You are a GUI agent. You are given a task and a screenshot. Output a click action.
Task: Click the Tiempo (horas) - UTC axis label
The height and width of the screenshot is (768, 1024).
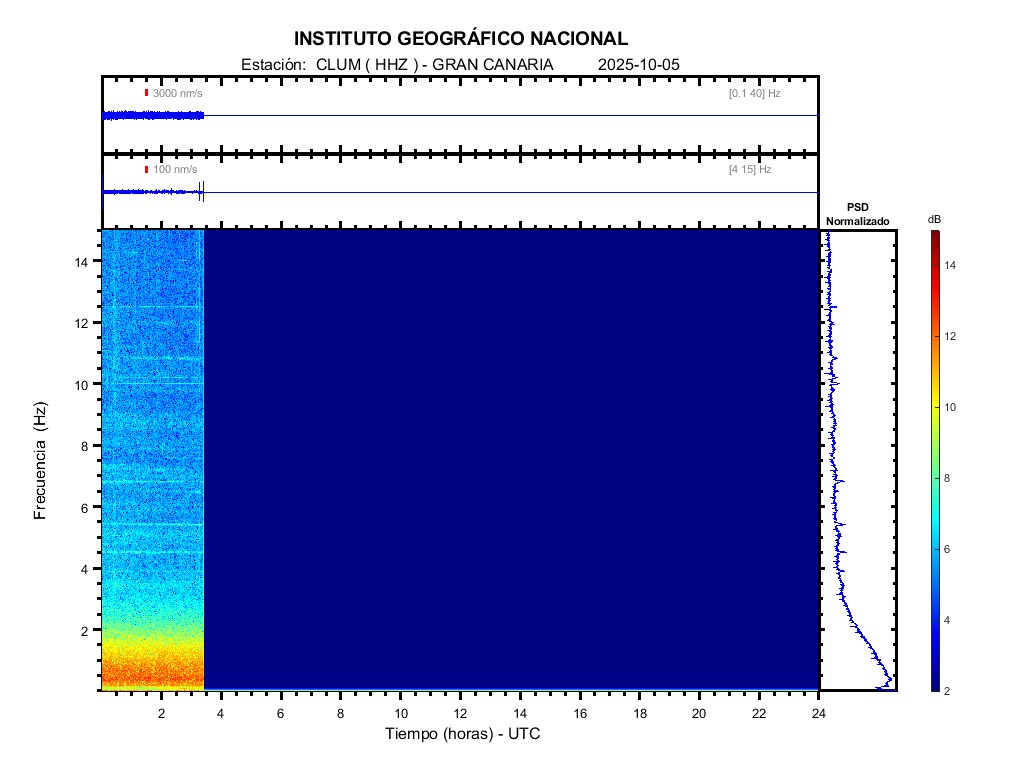(463, 734)
